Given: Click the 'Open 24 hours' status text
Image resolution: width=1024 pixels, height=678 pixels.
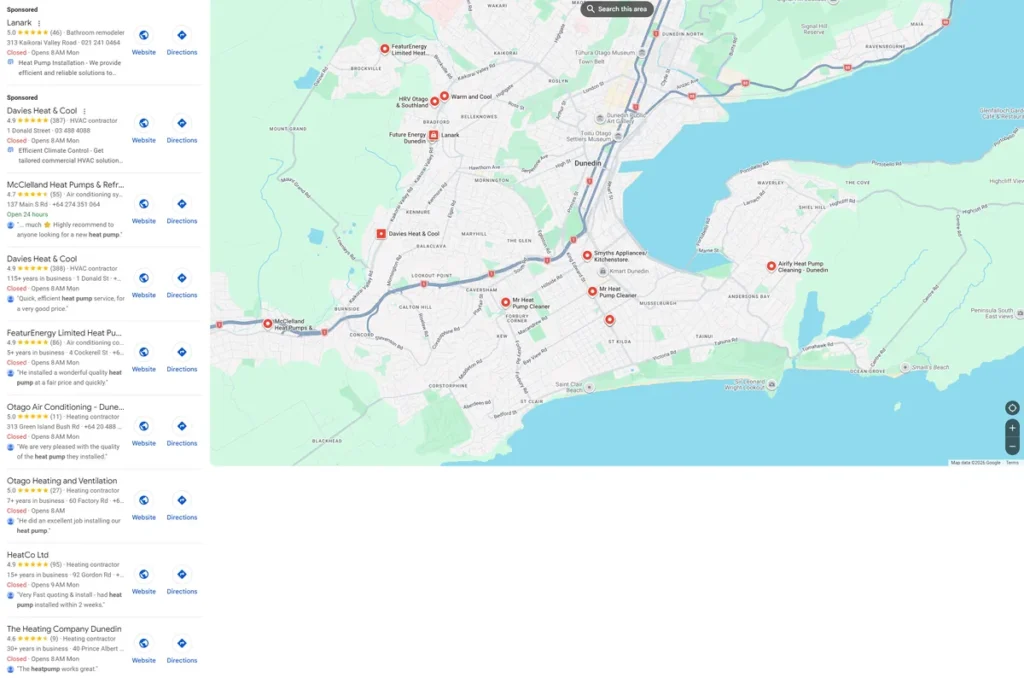Looking at the screenshot, I should [x=27, y=214].
